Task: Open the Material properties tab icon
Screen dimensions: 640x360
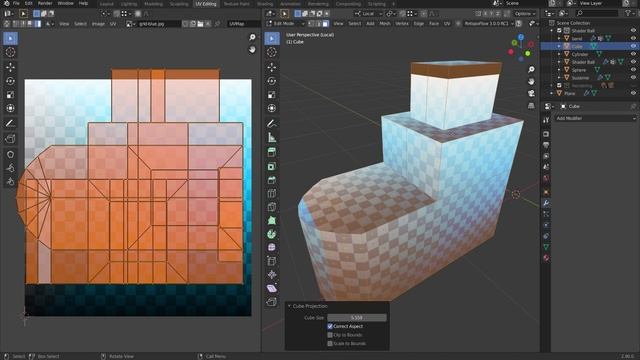Action: click(x=546, y=258)
